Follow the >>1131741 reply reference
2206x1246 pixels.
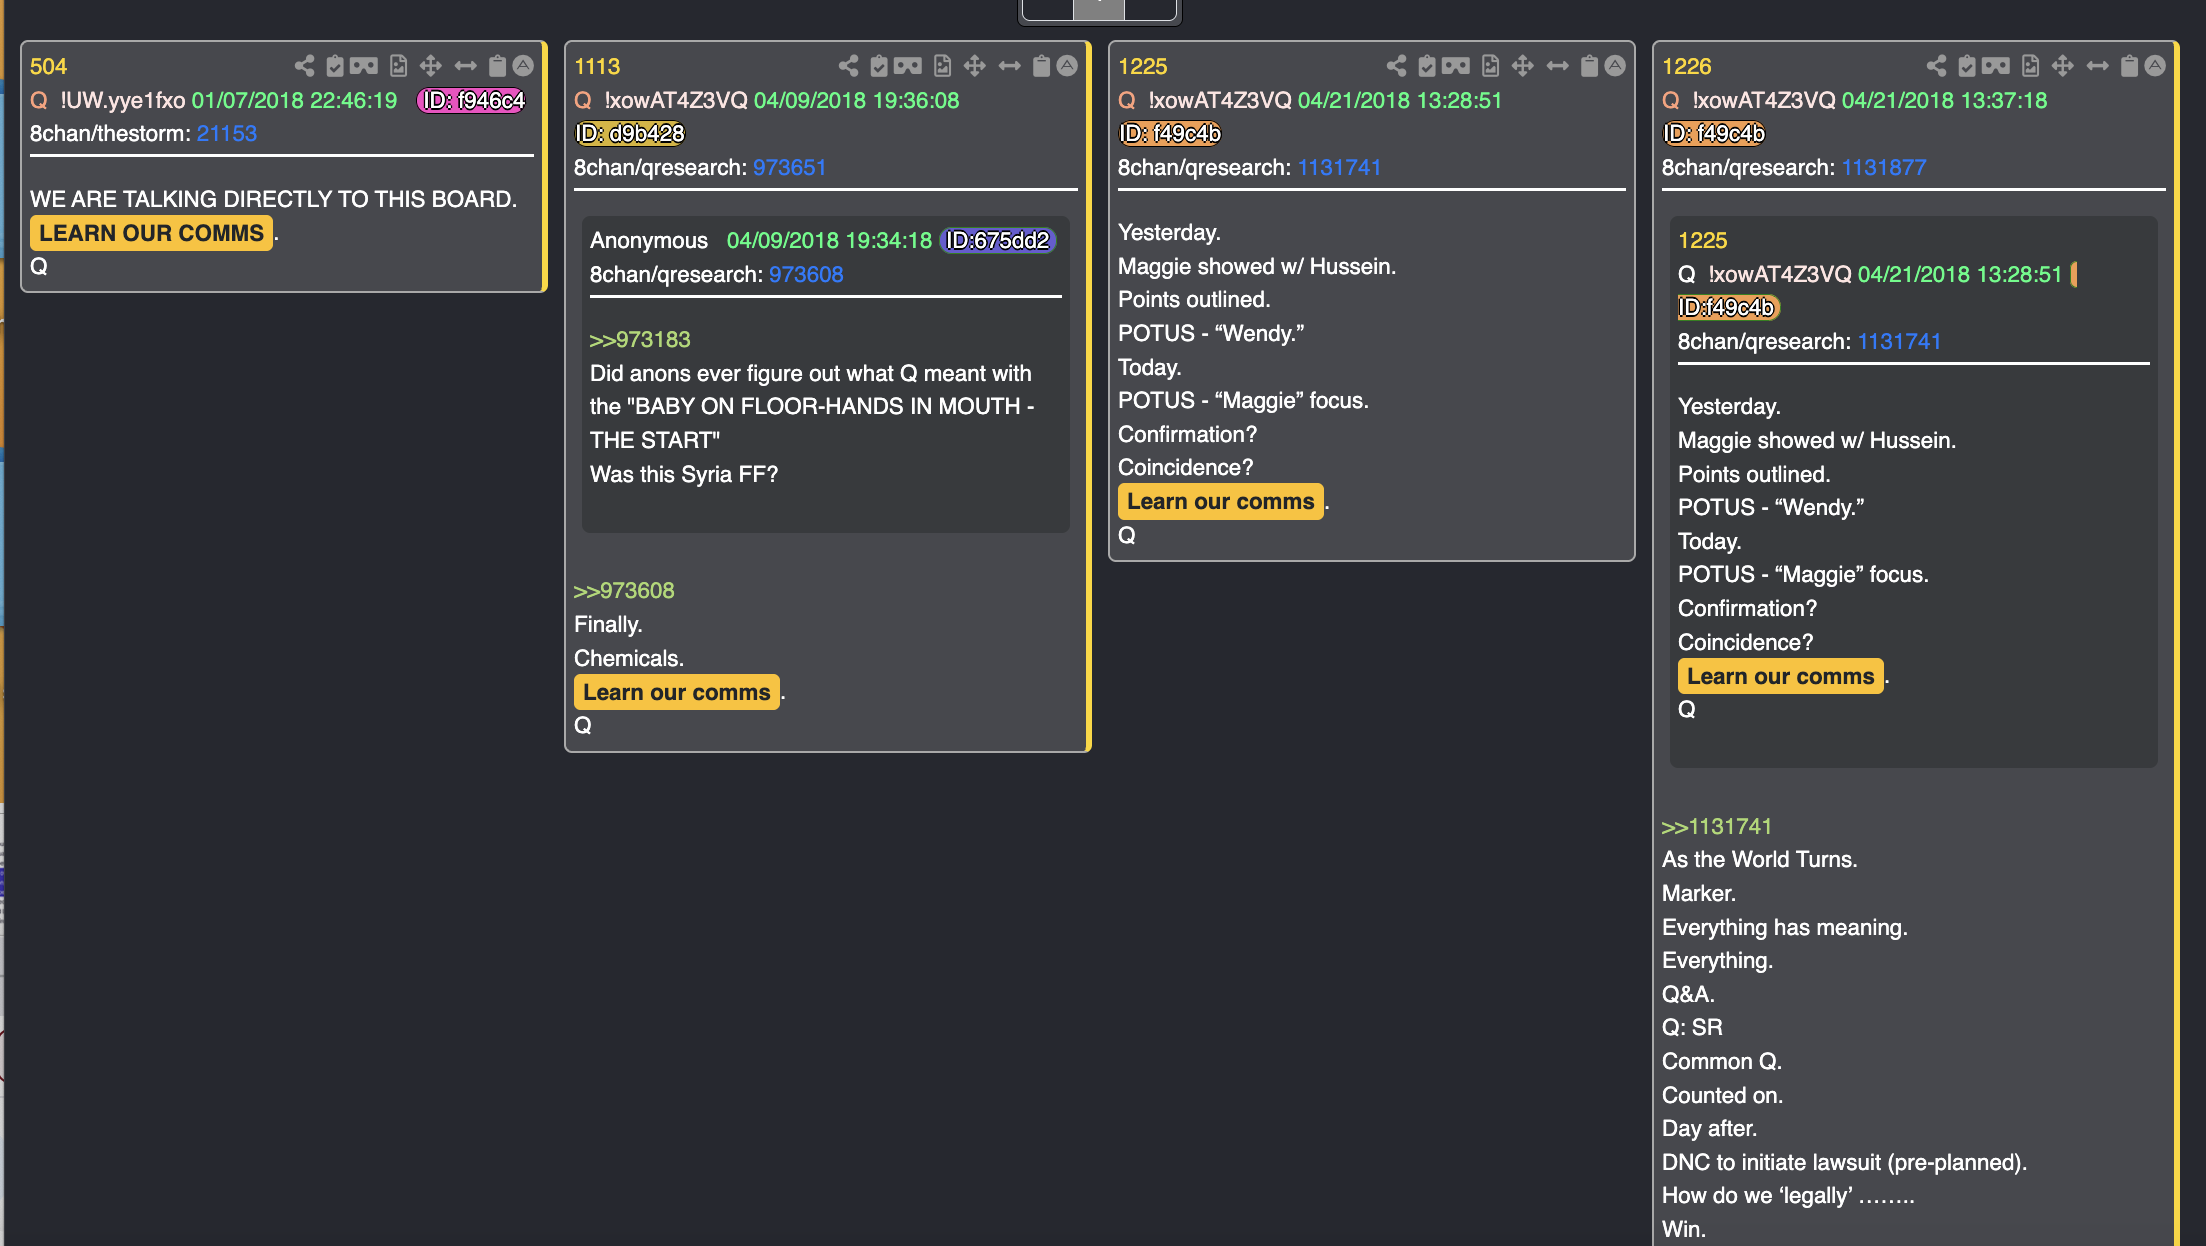pos(1716,826)
